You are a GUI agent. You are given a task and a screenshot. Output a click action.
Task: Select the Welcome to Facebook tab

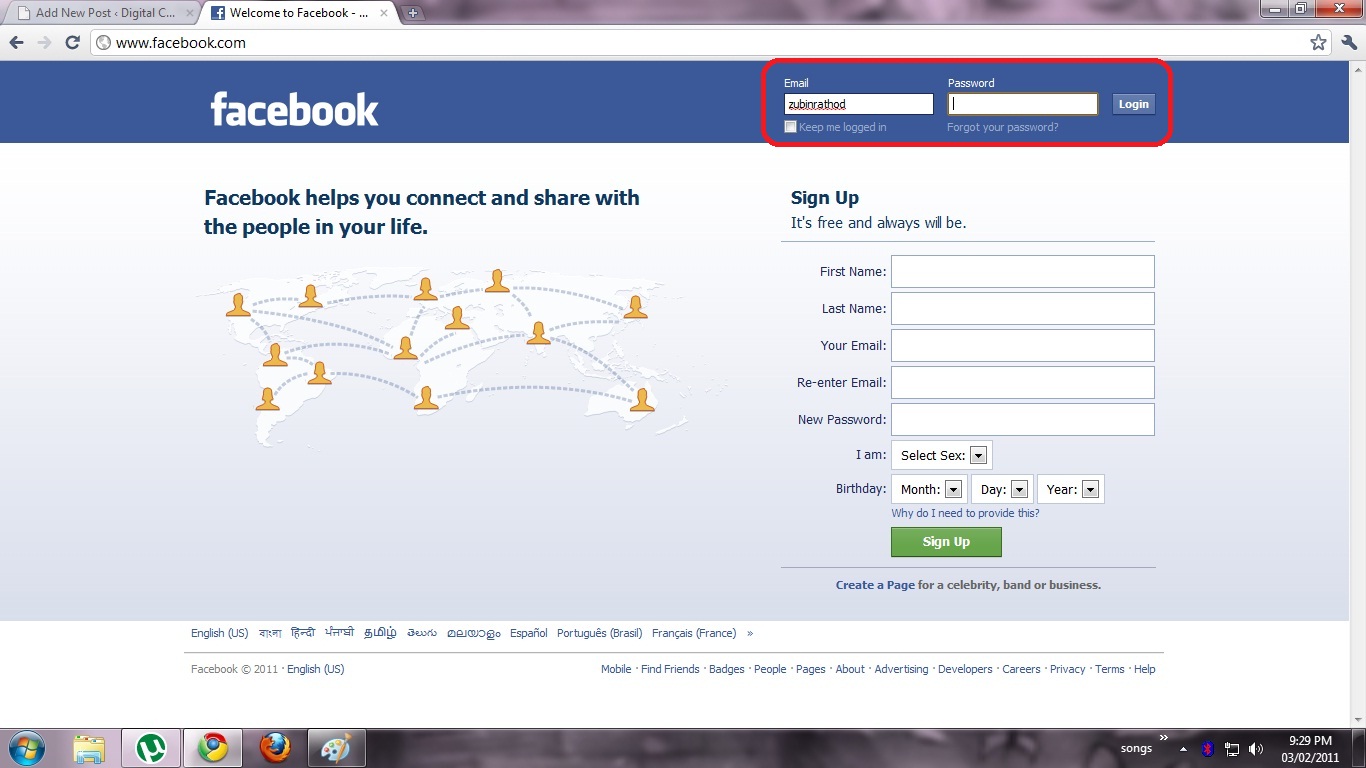pyautogui.click(x=297, y=13)
